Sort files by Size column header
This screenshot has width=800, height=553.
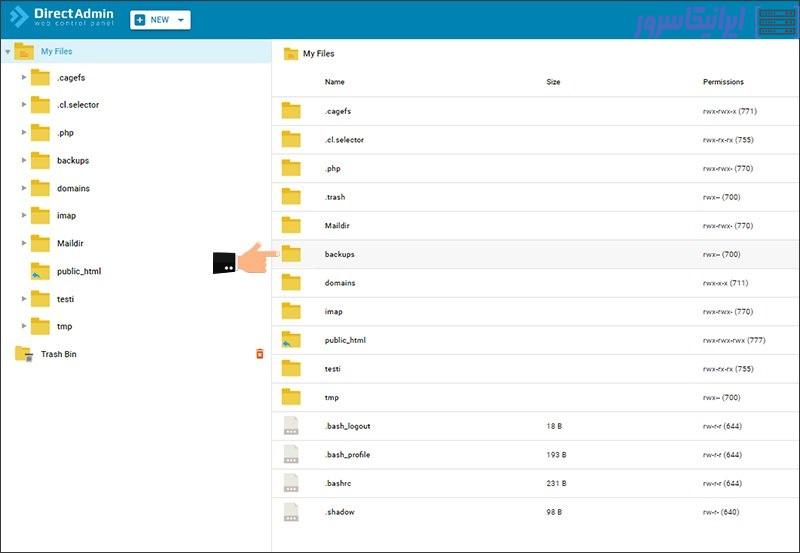(x=553, y=82)
